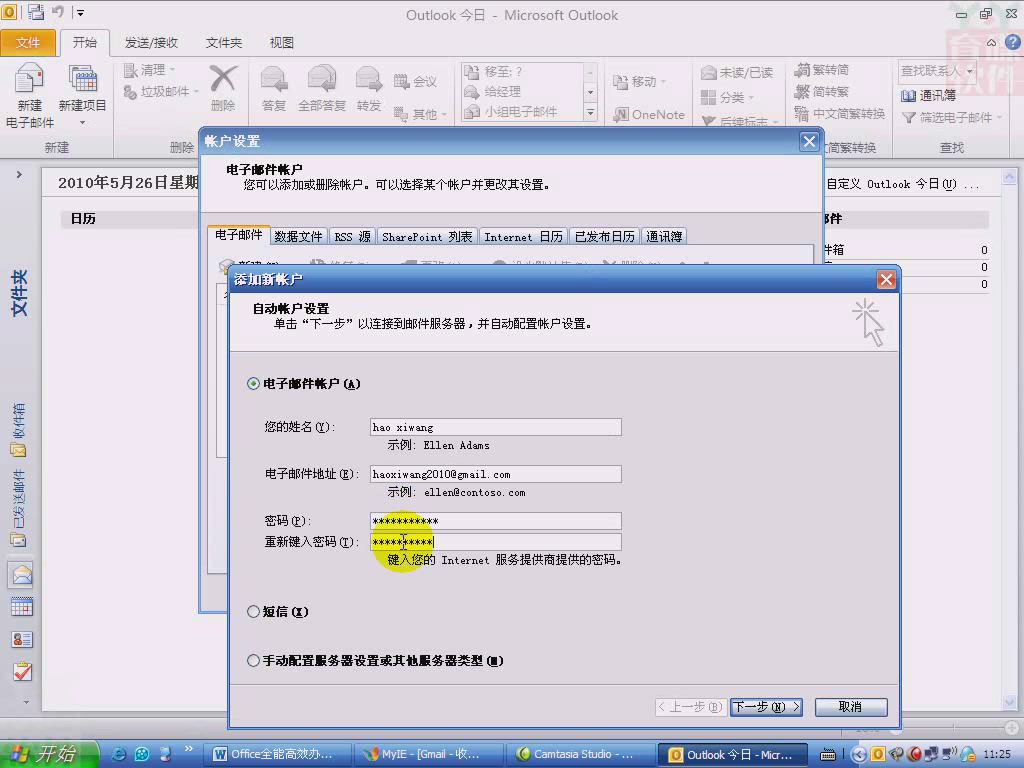This screenshot has width=1024, height=768.
Task: Select Published Calendars (已发布日历) tab
Action: pyautogui.click(x=604, y=236)
